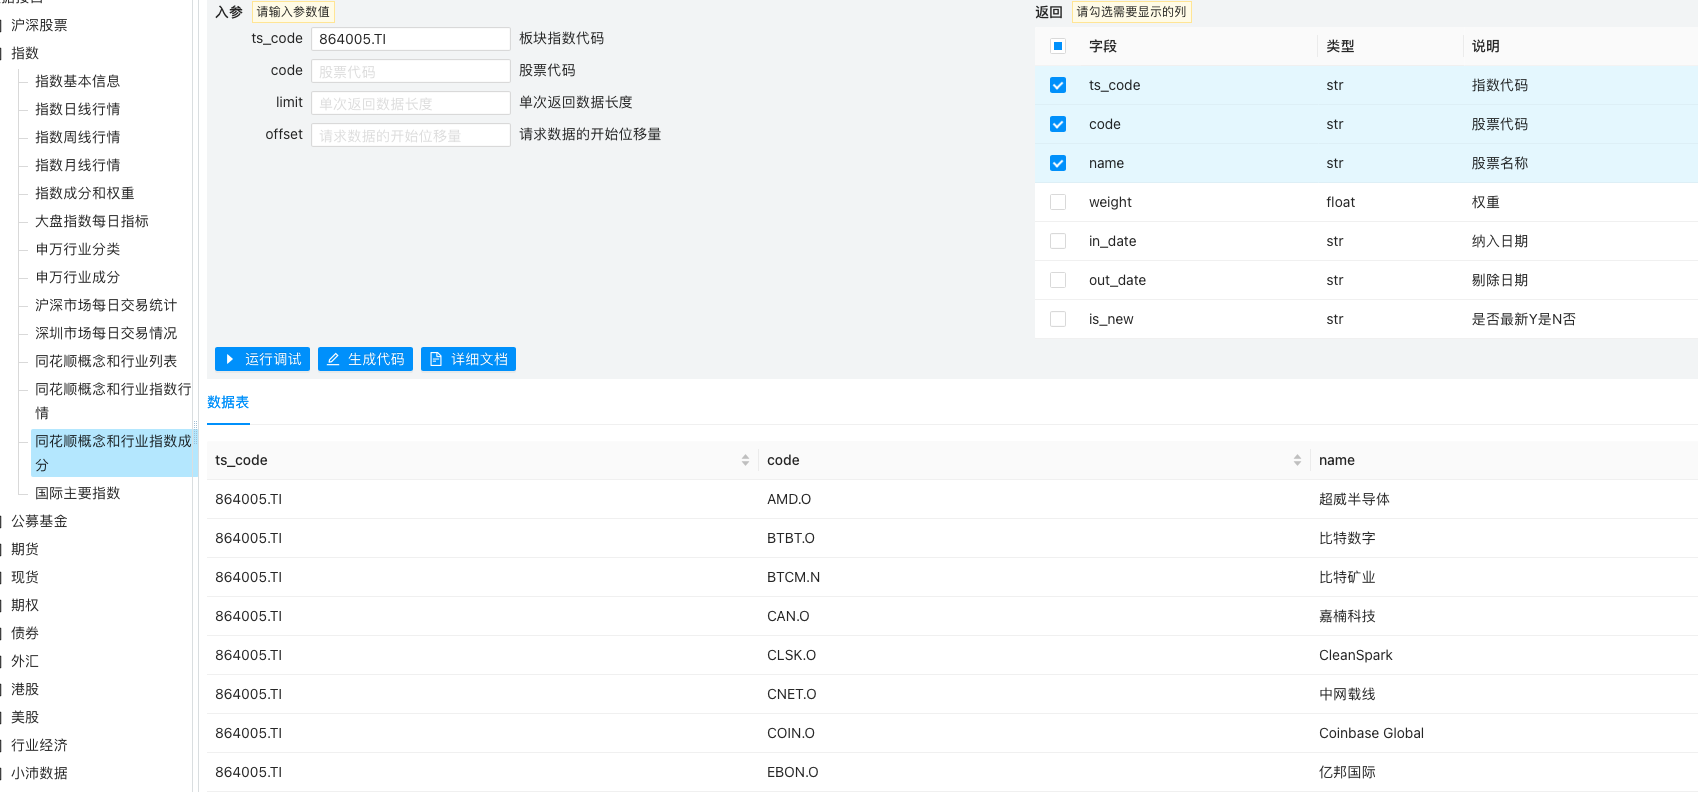
Task: Open 指数基本信息 in the tree
Action: pyautogui.click(x=77, y=81)
